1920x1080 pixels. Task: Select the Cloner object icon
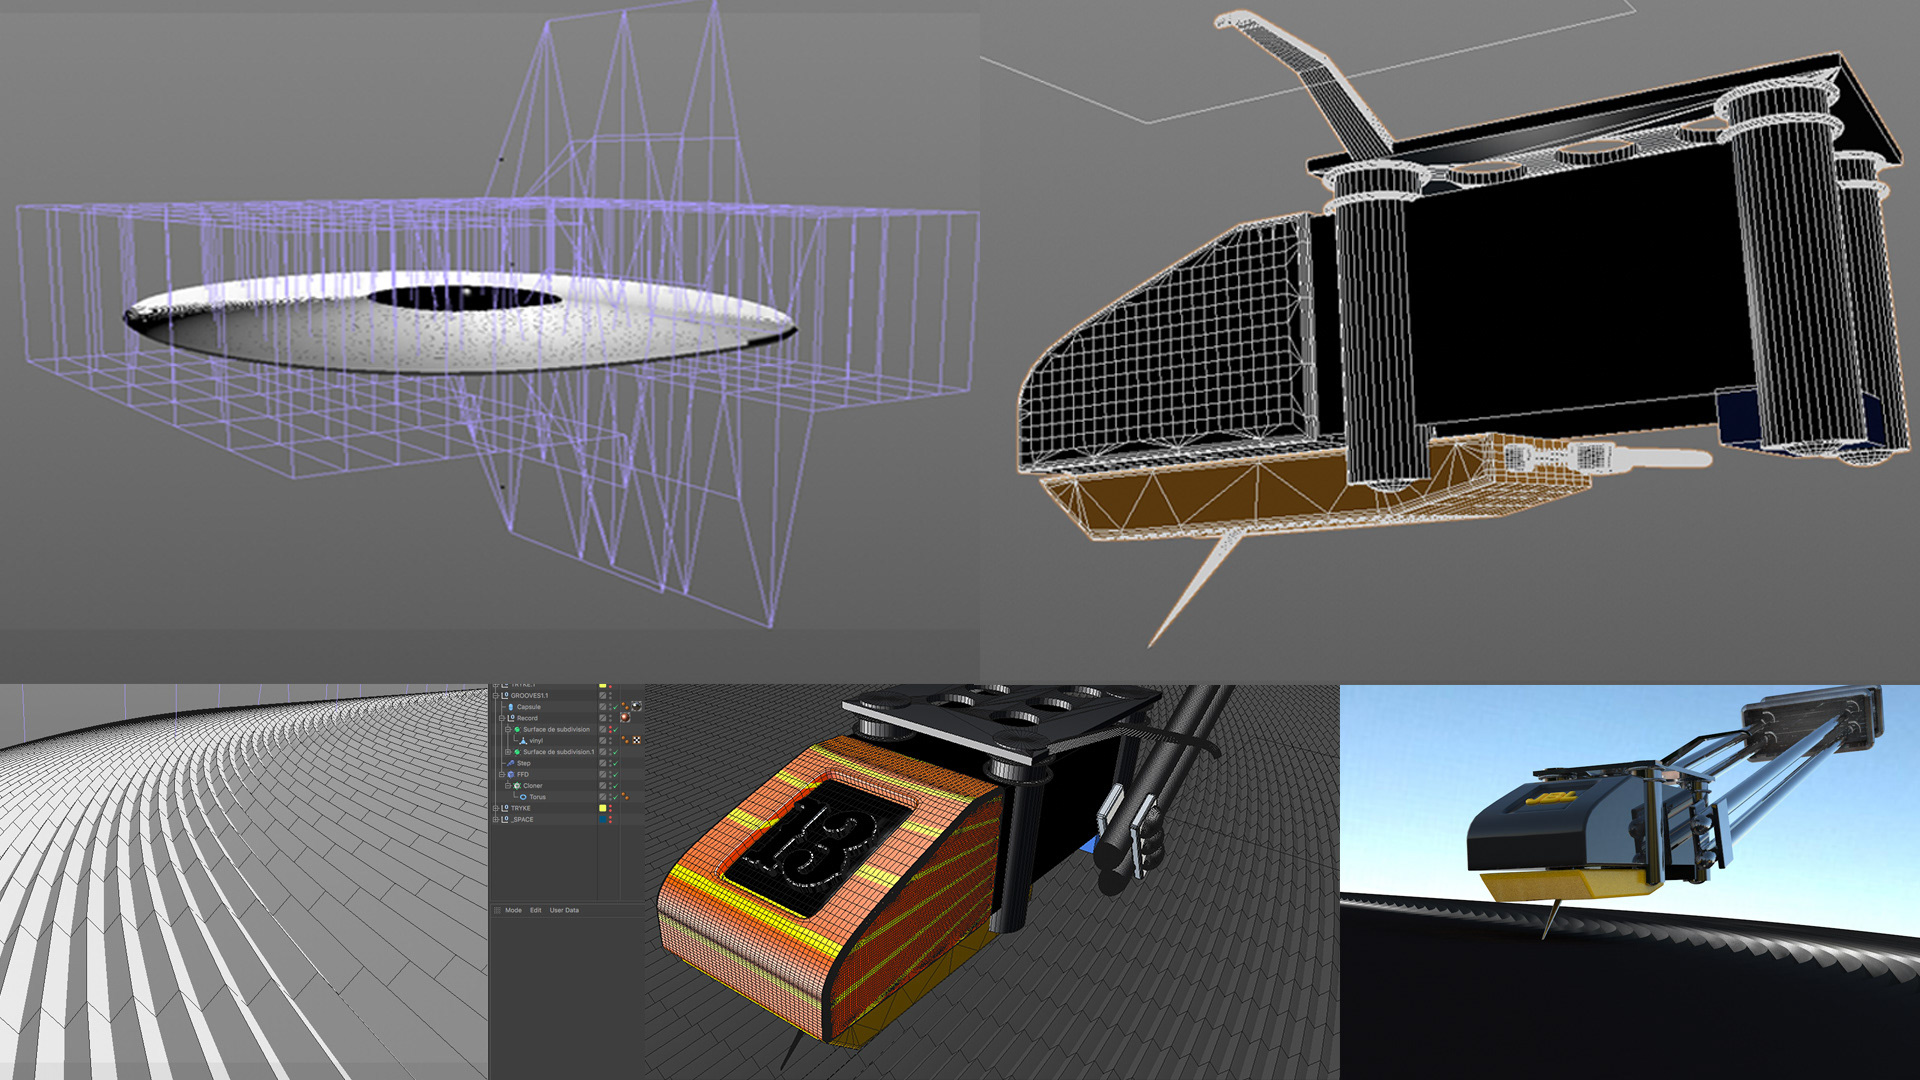click(x=517, y=786)
